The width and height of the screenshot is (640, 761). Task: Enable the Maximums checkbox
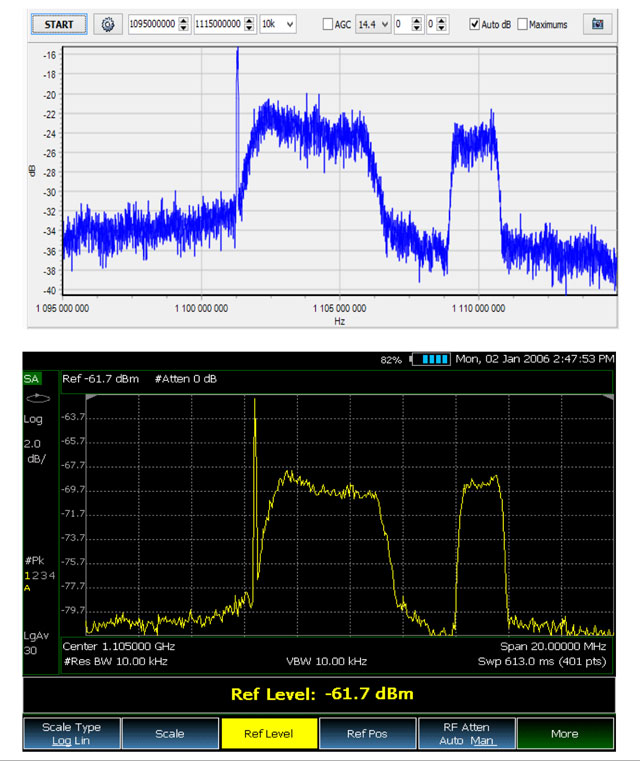[x=523, y=24]
